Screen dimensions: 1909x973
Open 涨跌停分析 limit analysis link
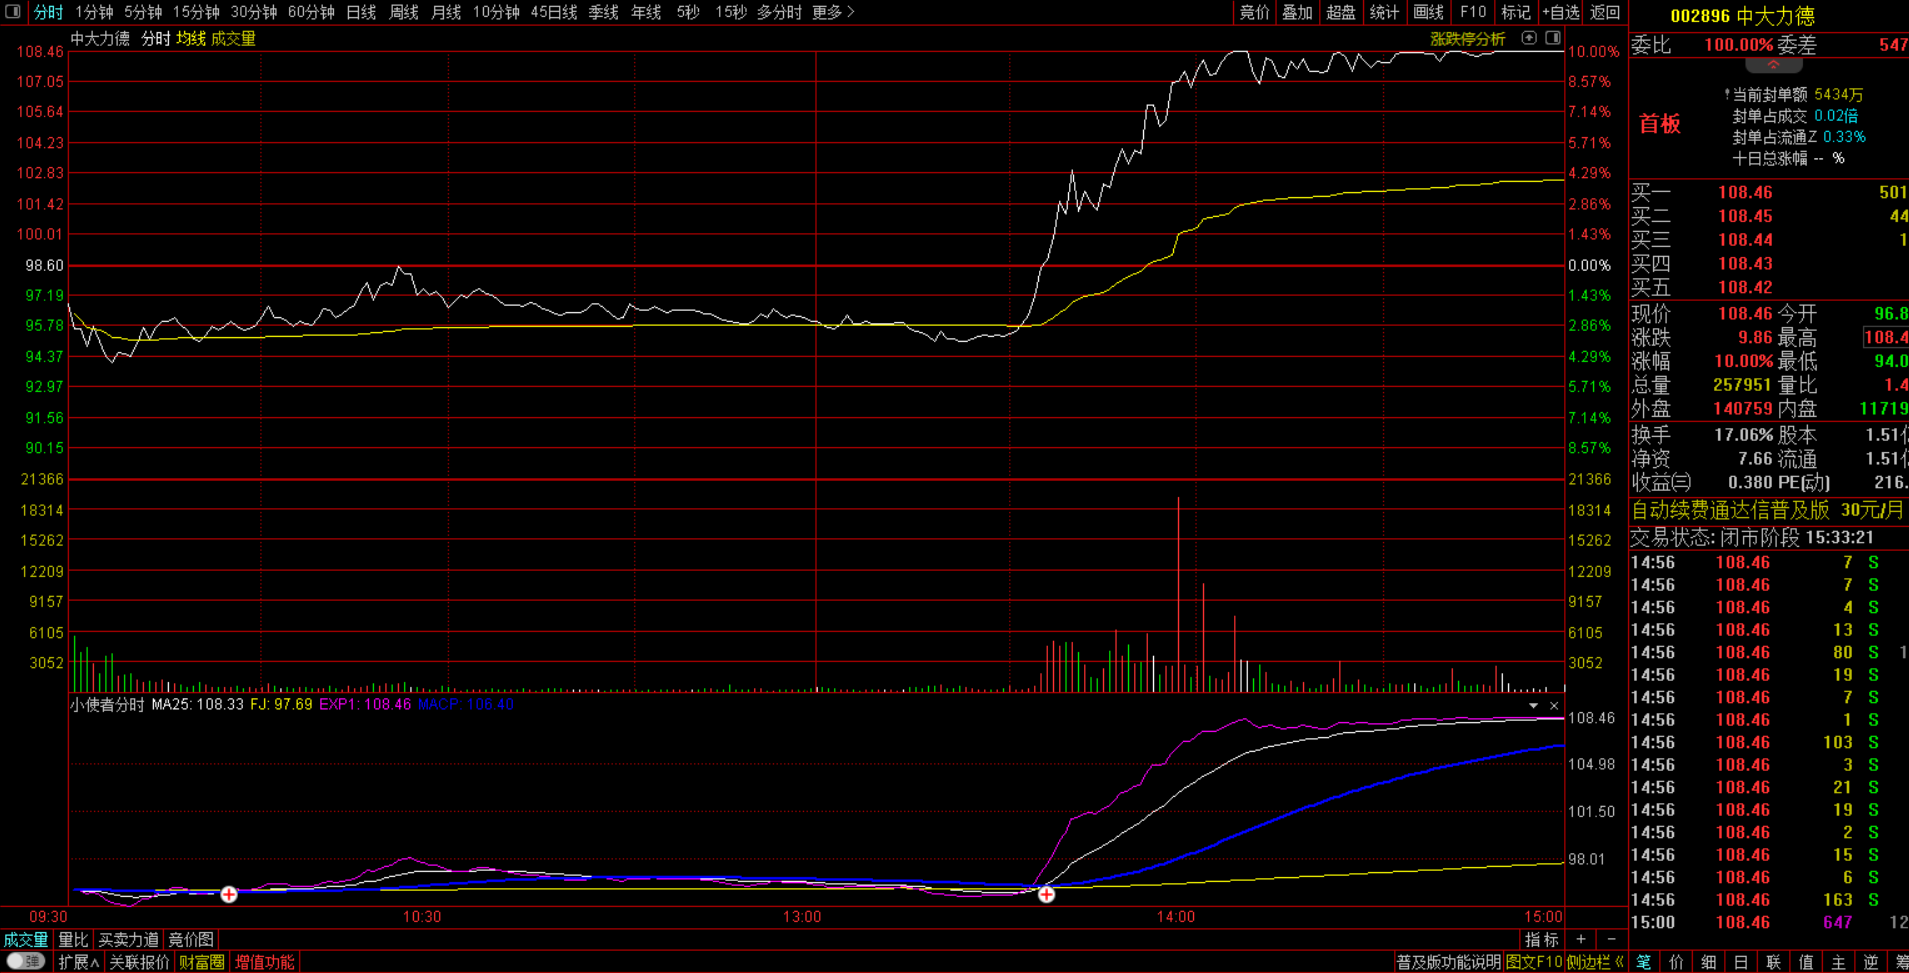[1468, 39]
